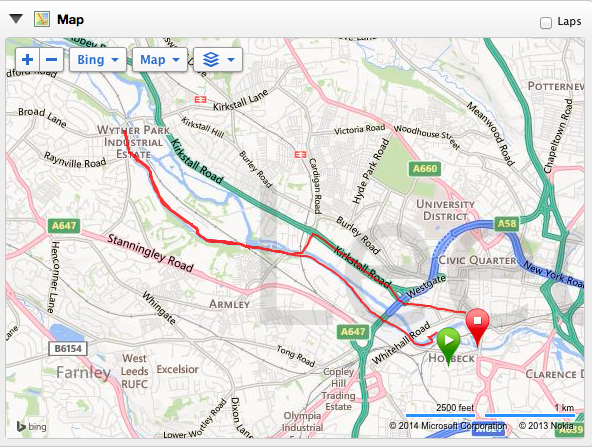Click the A647 shield near Stanningley Road
The width and height of the screenshot is (592, 447).
coord(64,226)
